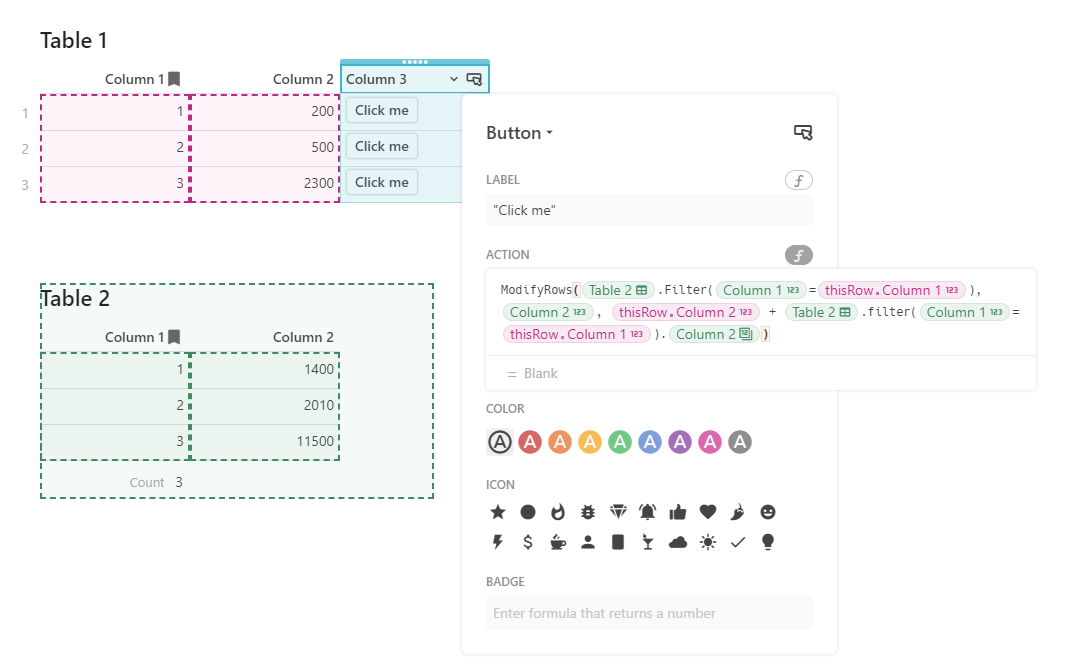Click the LABEL field containing "Click me"

pos(649,210)
